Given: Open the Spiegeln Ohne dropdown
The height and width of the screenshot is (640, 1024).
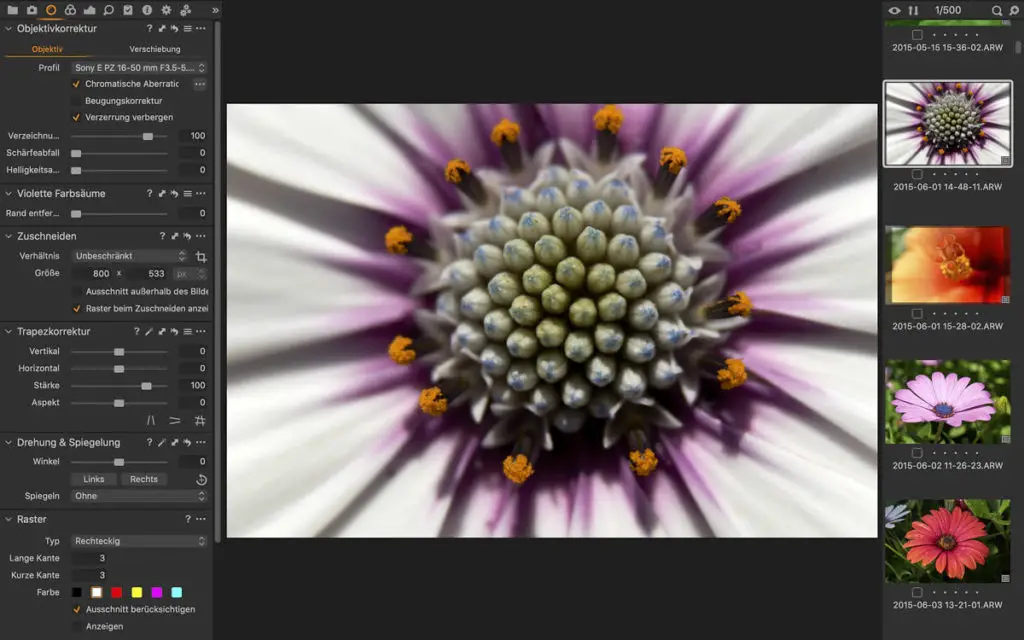Looking at the screenshot, I should (139, 496).
